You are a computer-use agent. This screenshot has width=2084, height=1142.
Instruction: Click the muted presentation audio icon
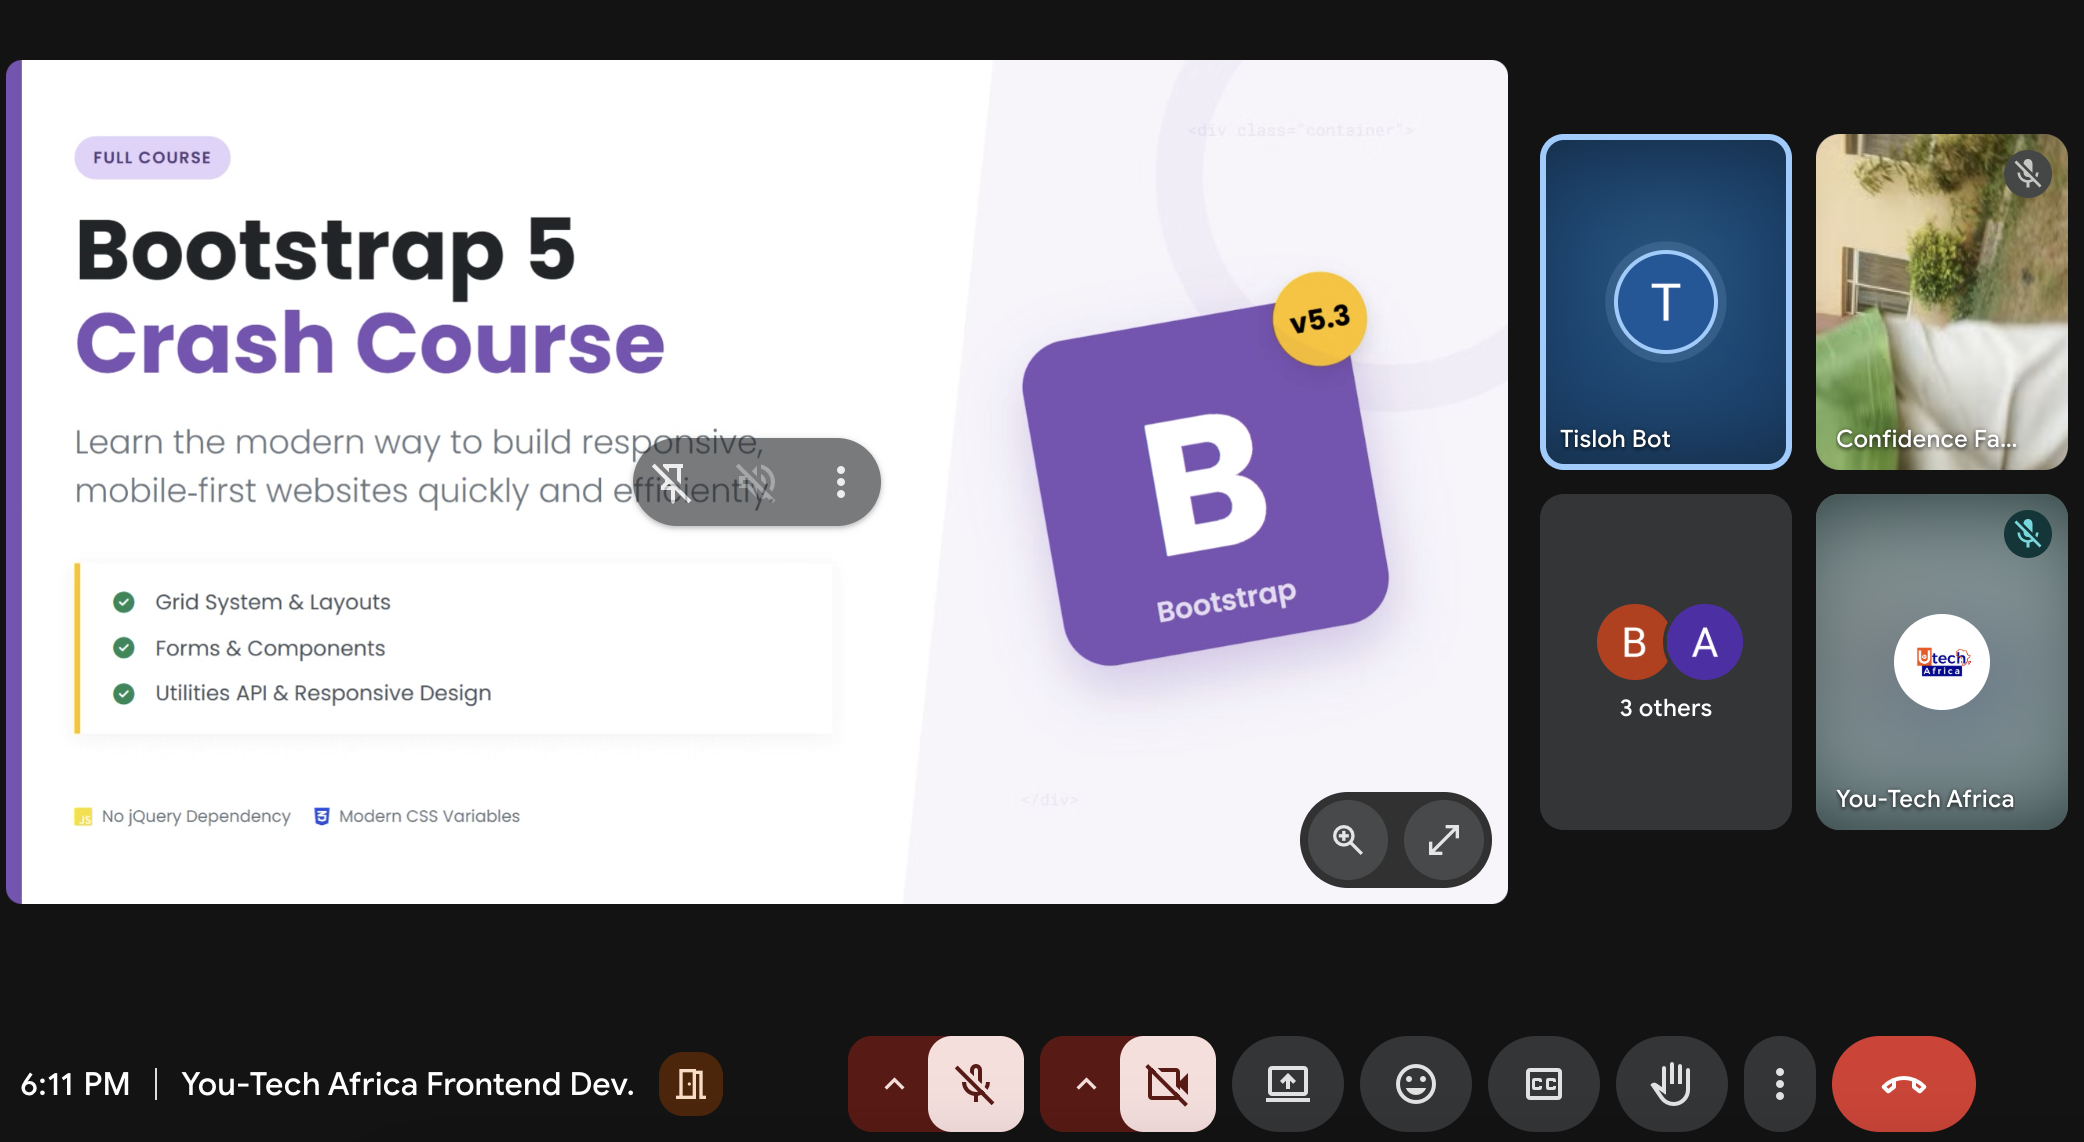(x=756, y=482)
